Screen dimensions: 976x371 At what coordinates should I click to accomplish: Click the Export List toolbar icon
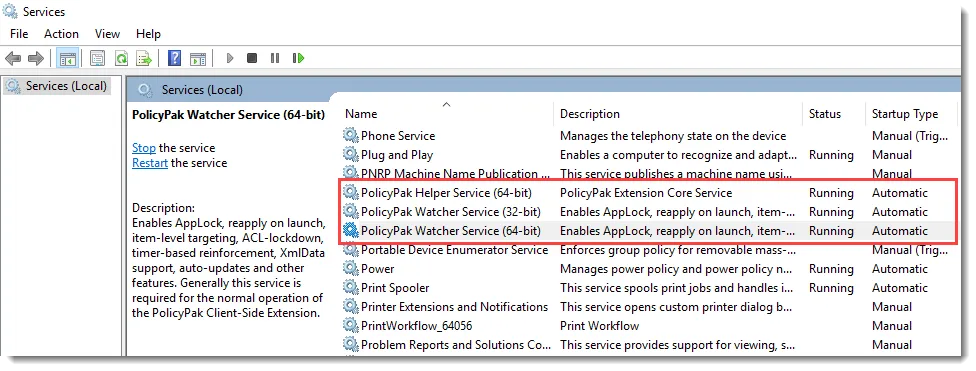[x=144, y=59]
